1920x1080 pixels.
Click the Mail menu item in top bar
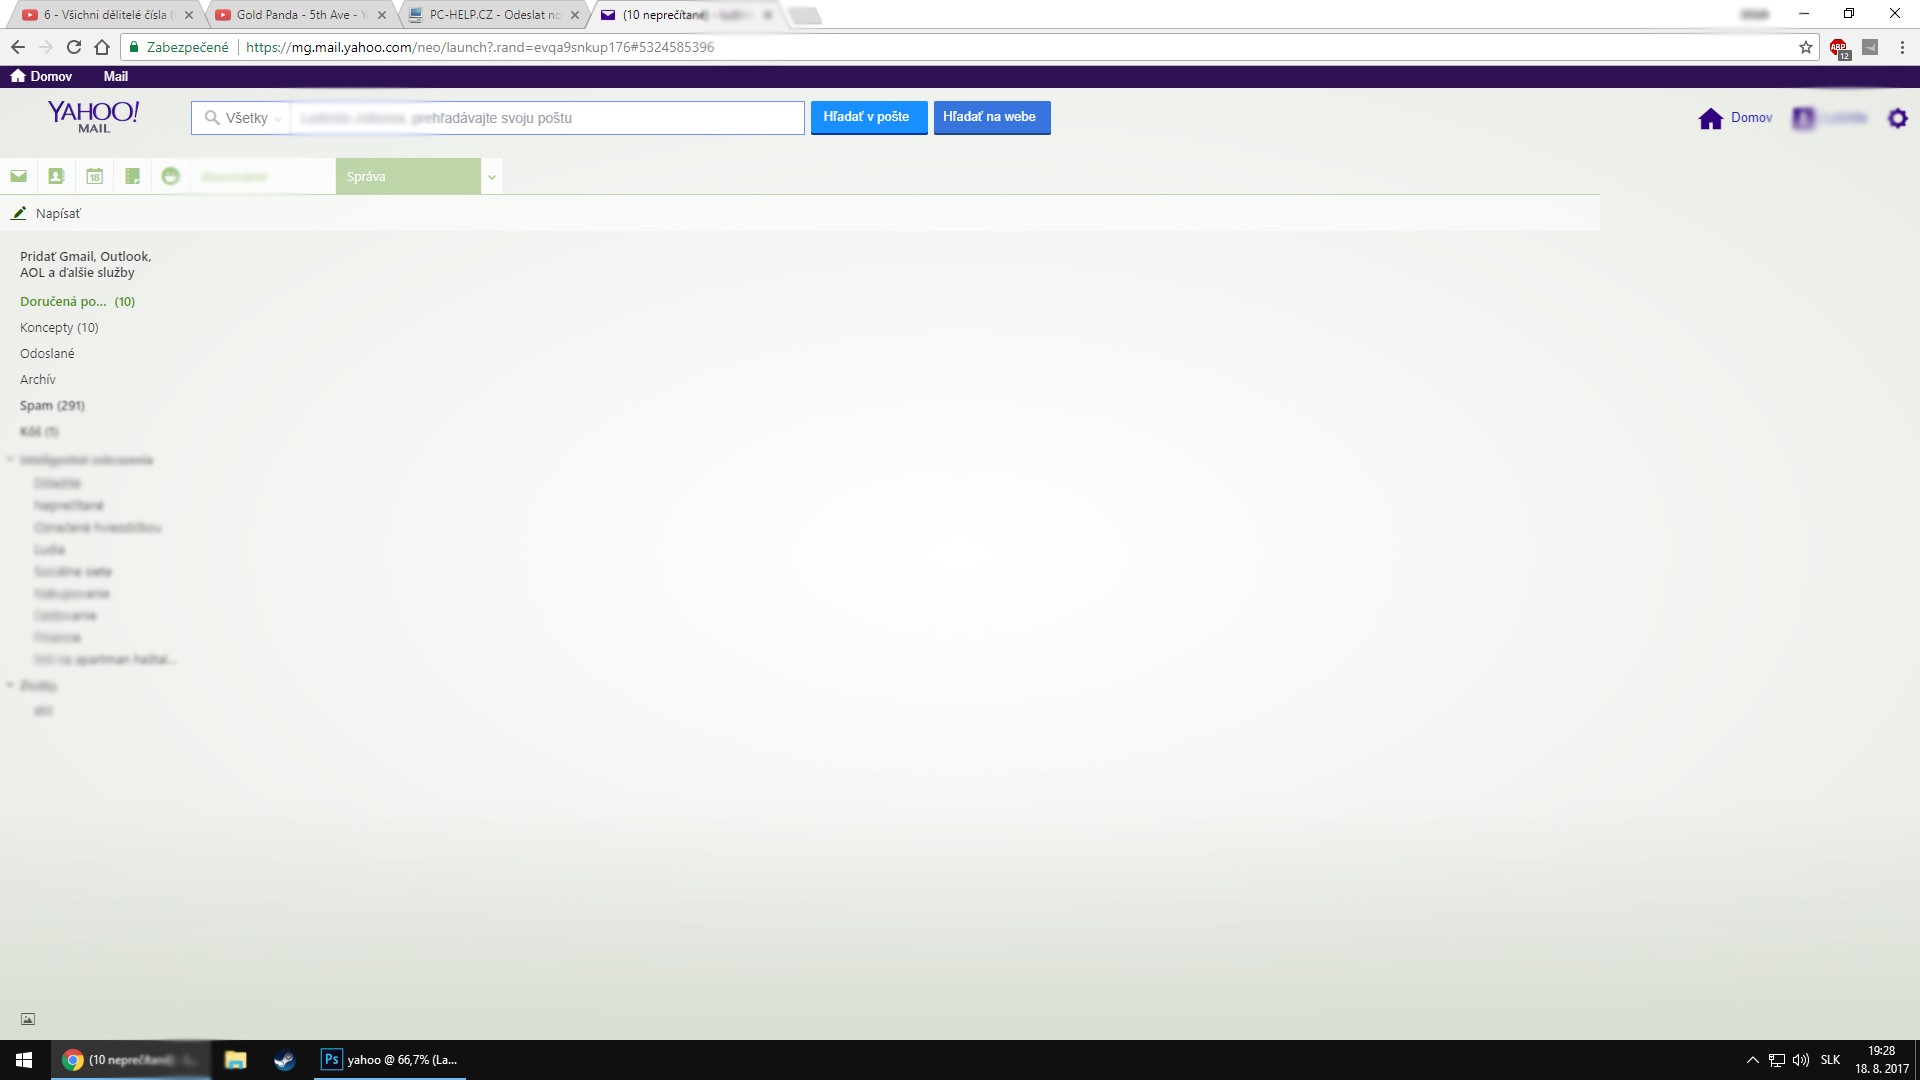tap(115, 76)
